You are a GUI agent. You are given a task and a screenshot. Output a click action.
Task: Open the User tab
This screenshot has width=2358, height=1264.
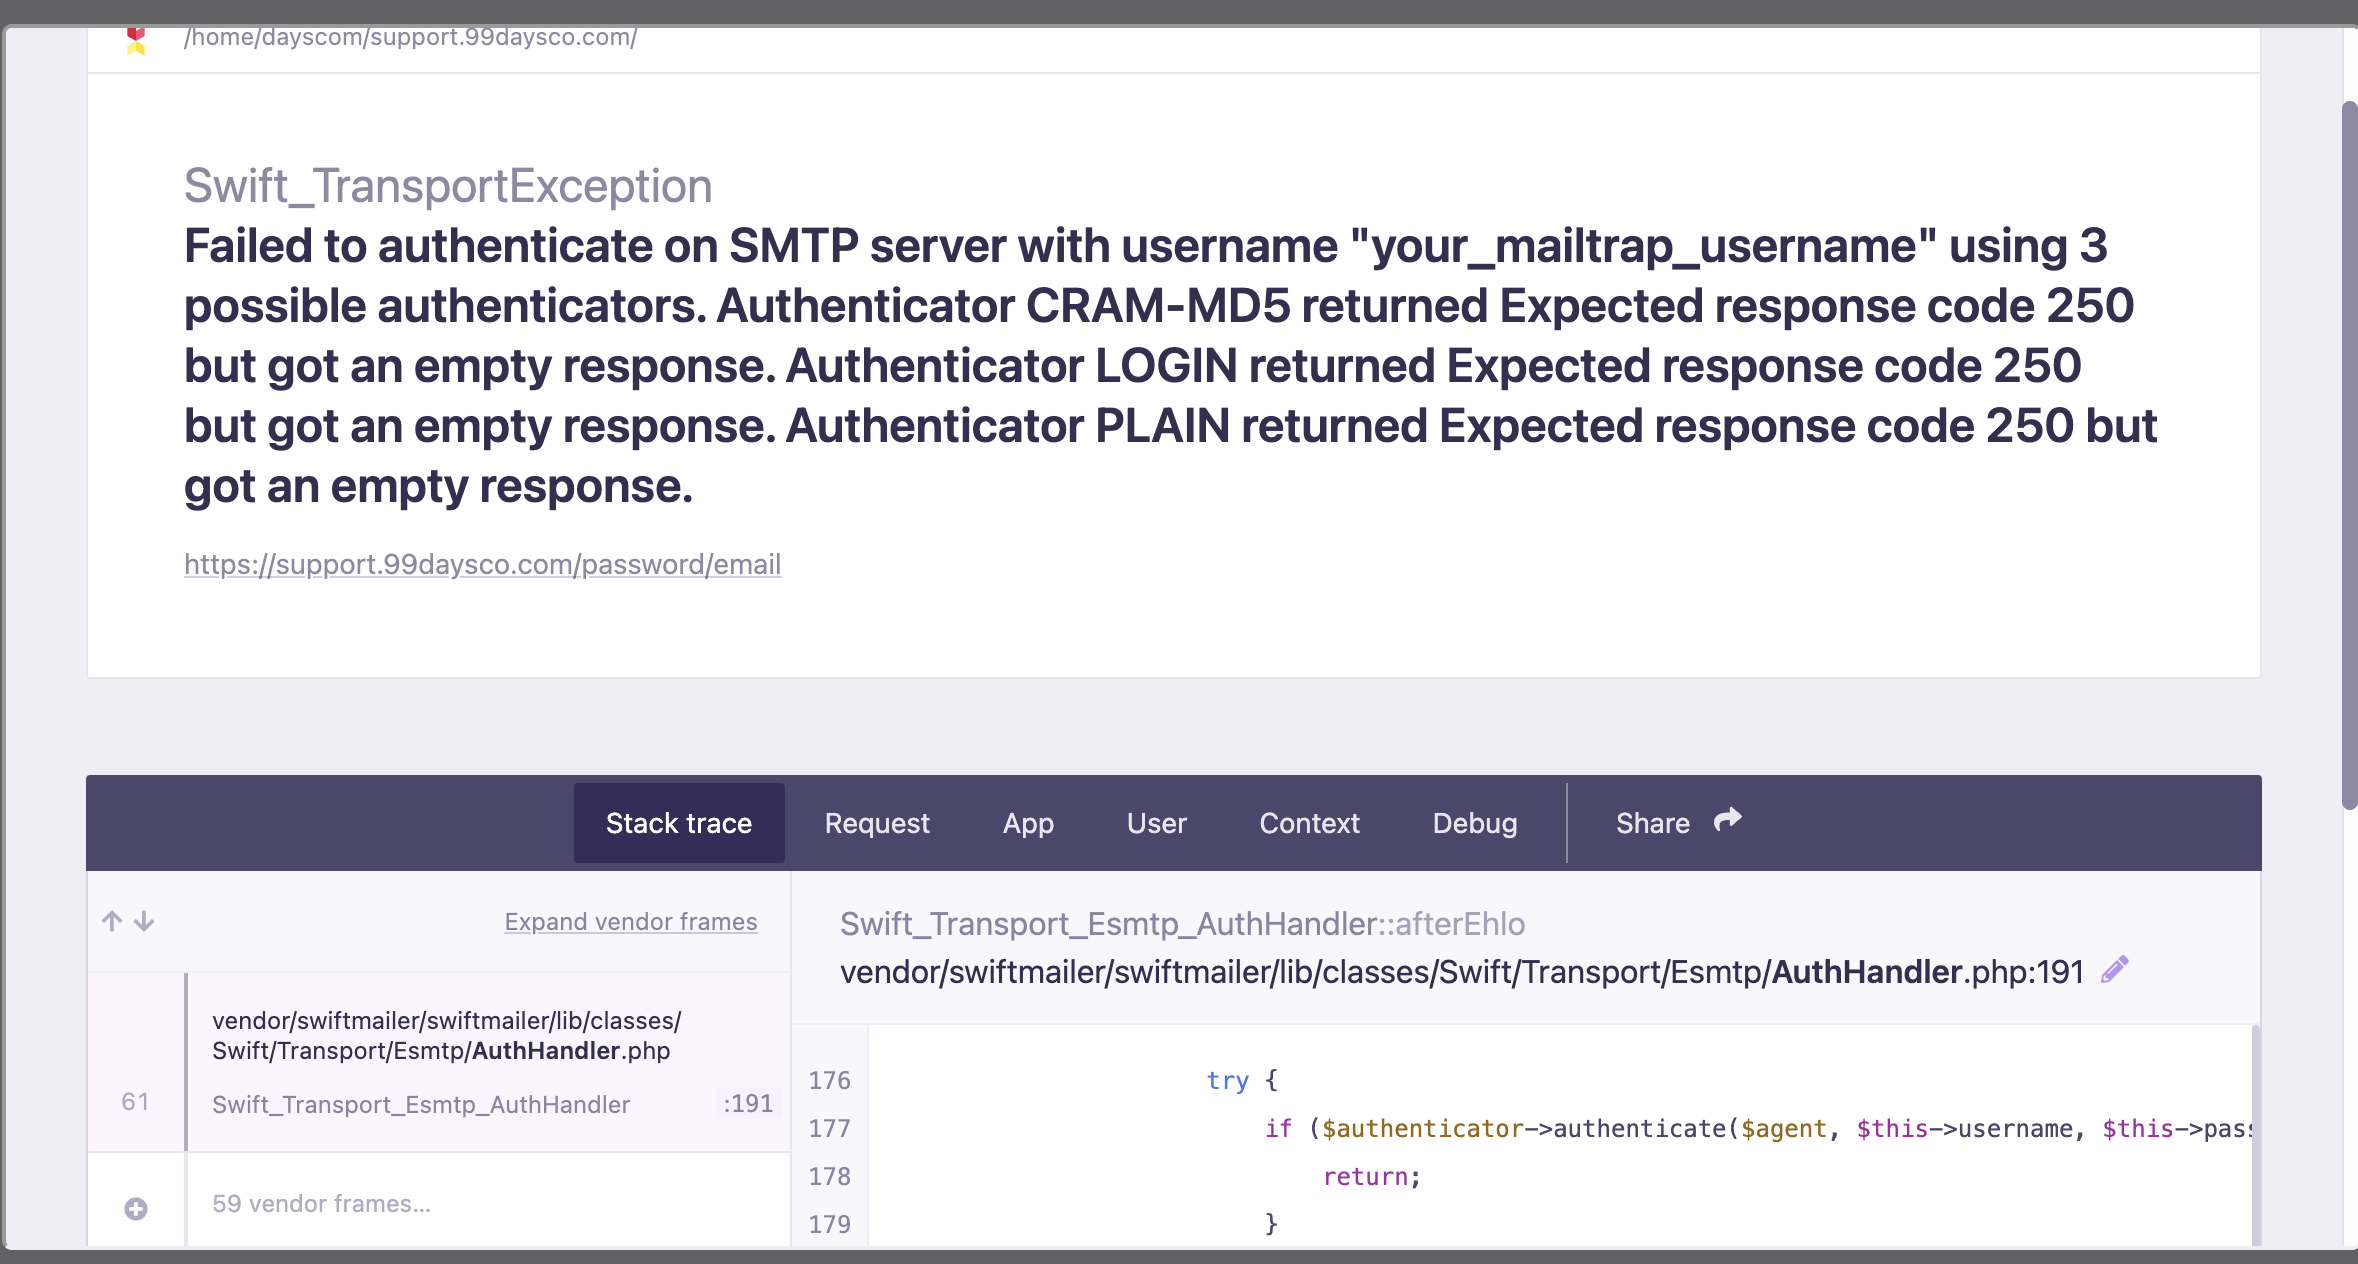point(1156,823)
